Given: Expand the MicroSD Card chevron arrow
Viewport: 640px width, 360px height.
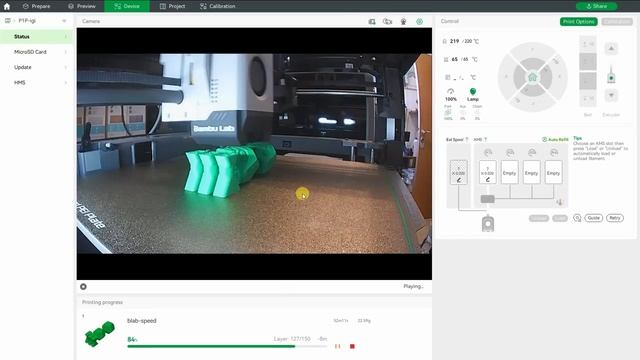Looking at the screenshot, I should (66, 52).
